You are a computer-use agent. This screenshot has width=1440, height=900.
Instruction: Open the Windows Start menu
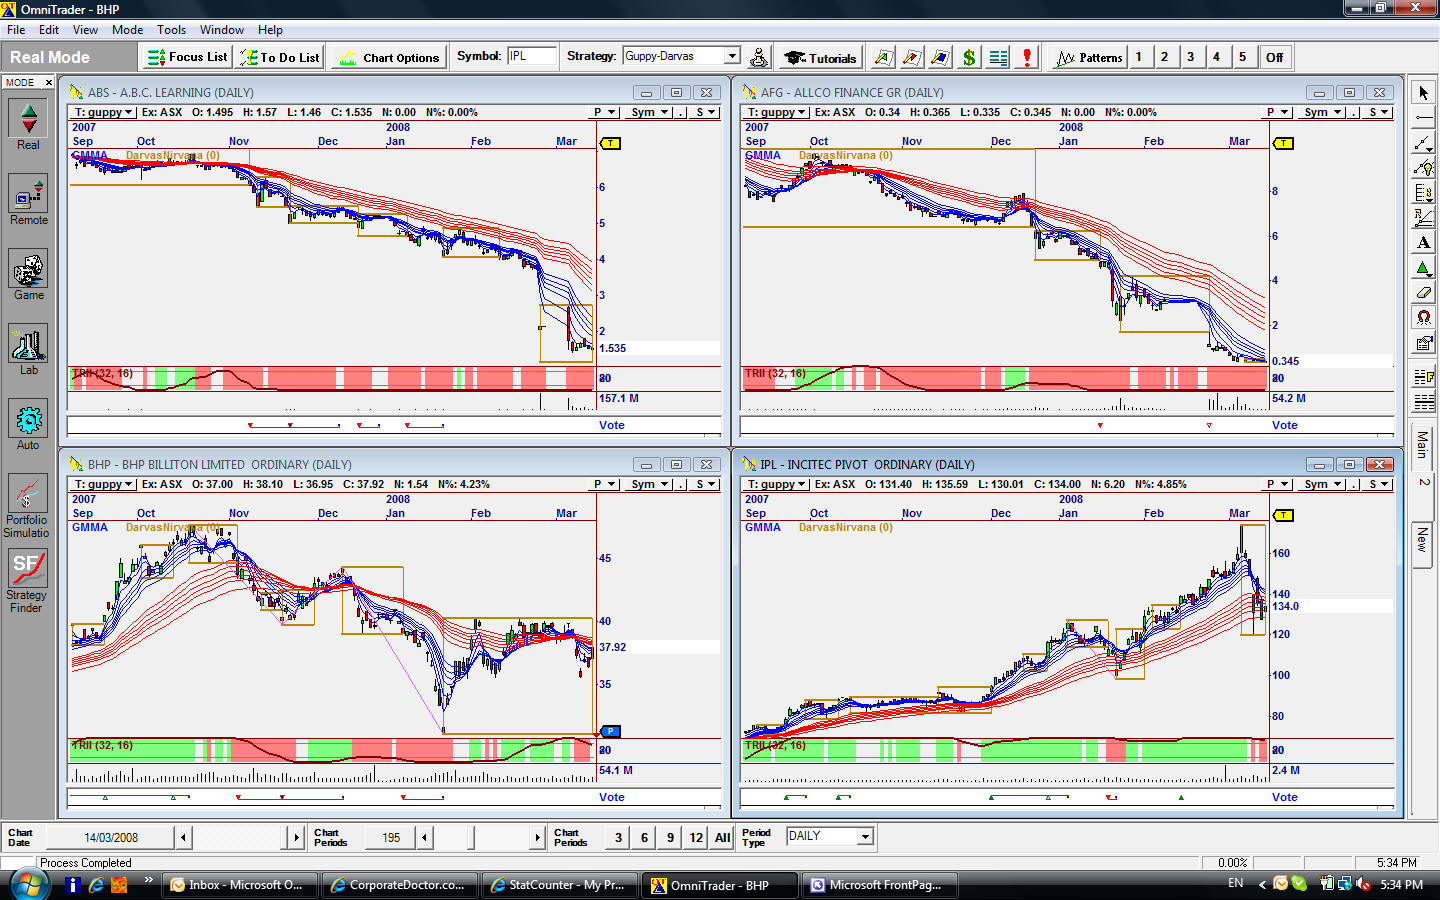click(x=29, y=885)
